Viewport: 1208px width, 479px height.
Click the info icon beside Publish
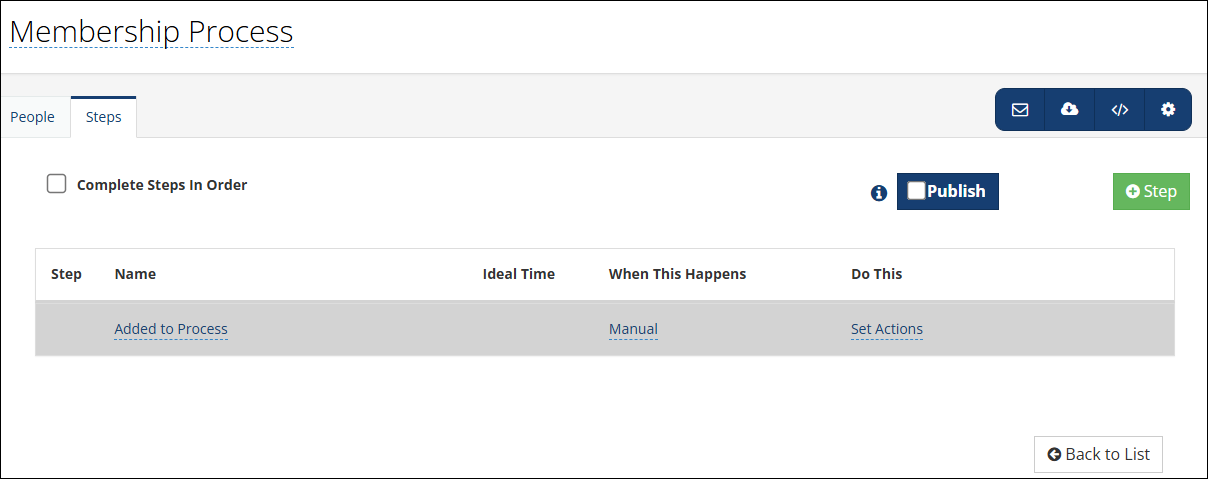[x=879, y=193]
